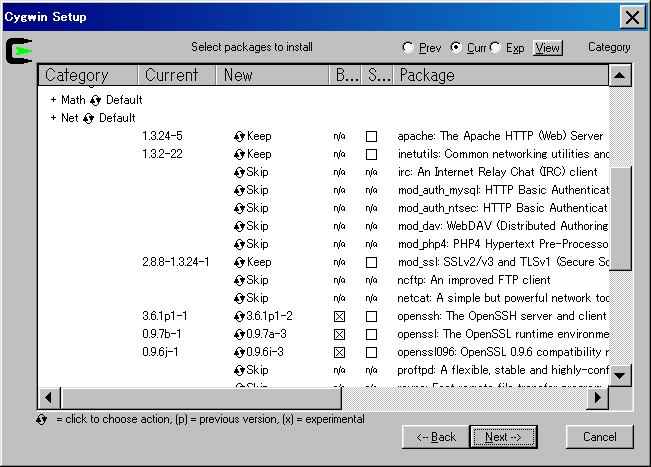651x467 pixels.
Task: Expand the Net category plus sign
Action: click(54, 118)
